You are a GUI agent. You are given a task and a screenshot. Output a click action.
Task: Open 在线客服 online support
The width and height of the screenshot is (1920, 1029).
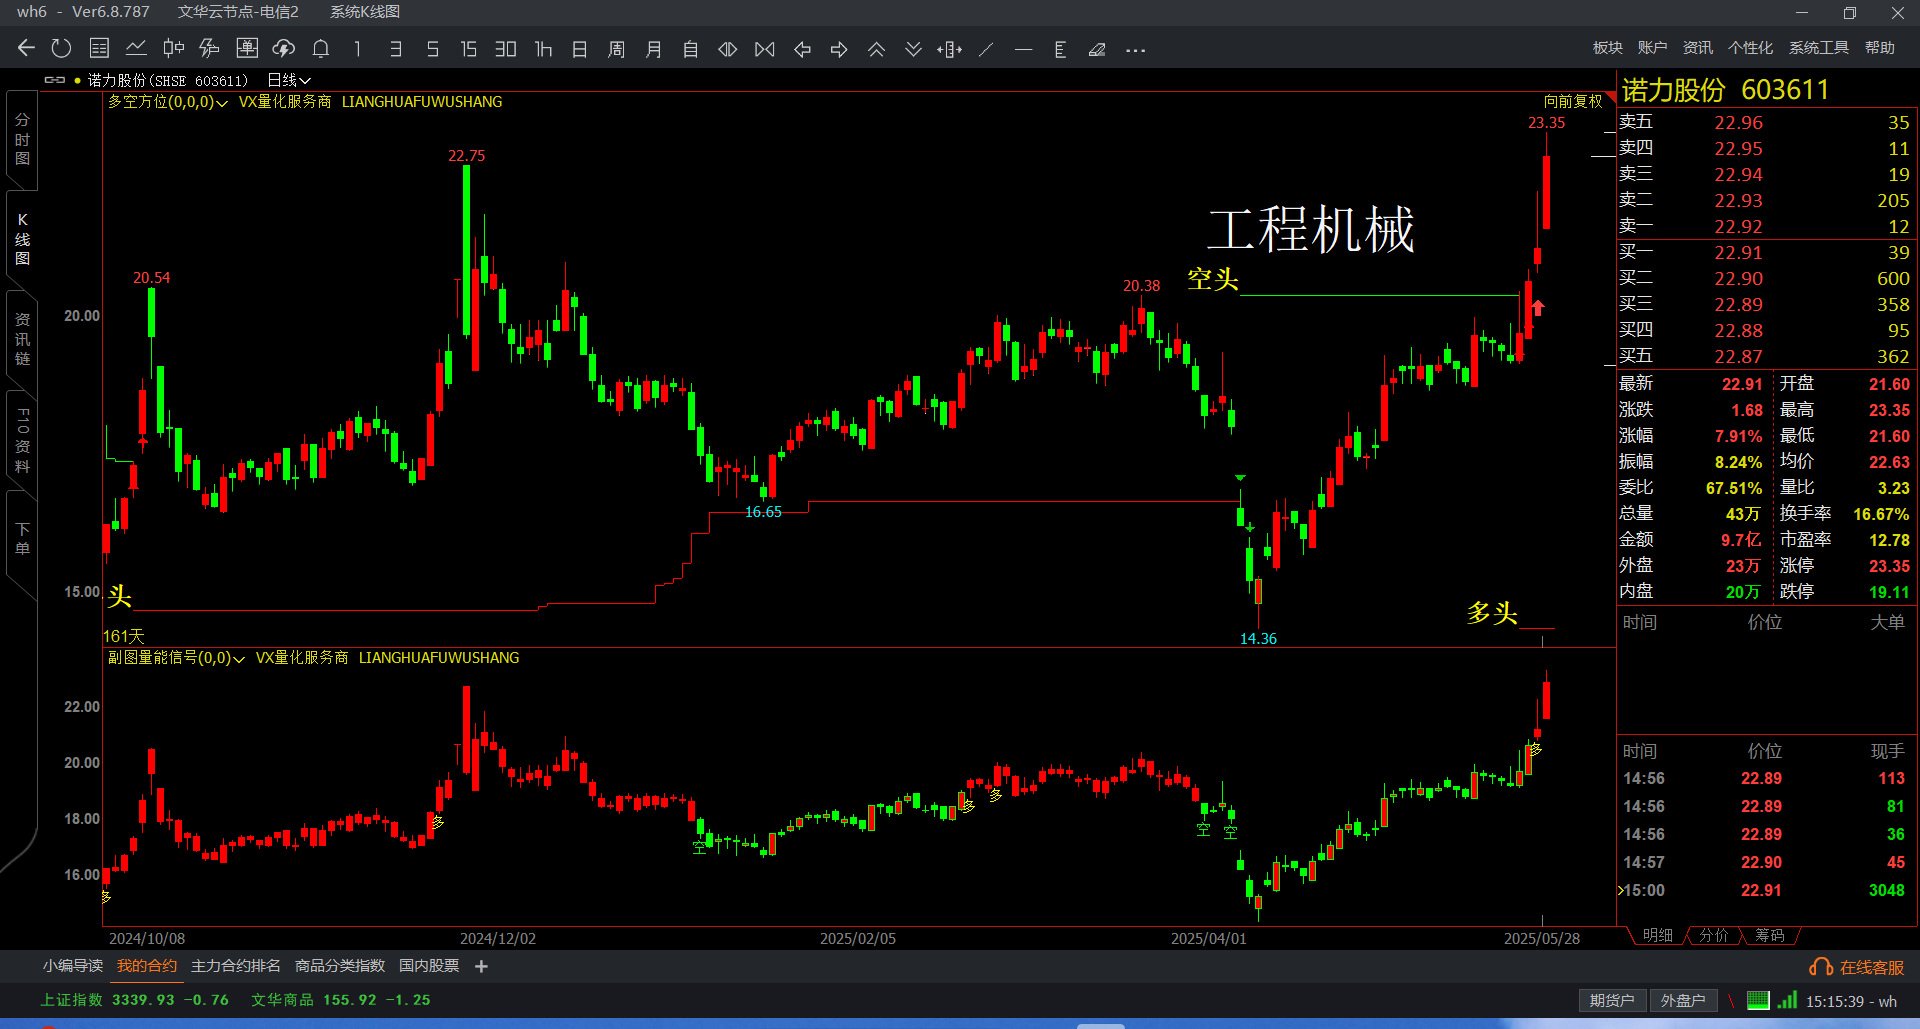1857,968
